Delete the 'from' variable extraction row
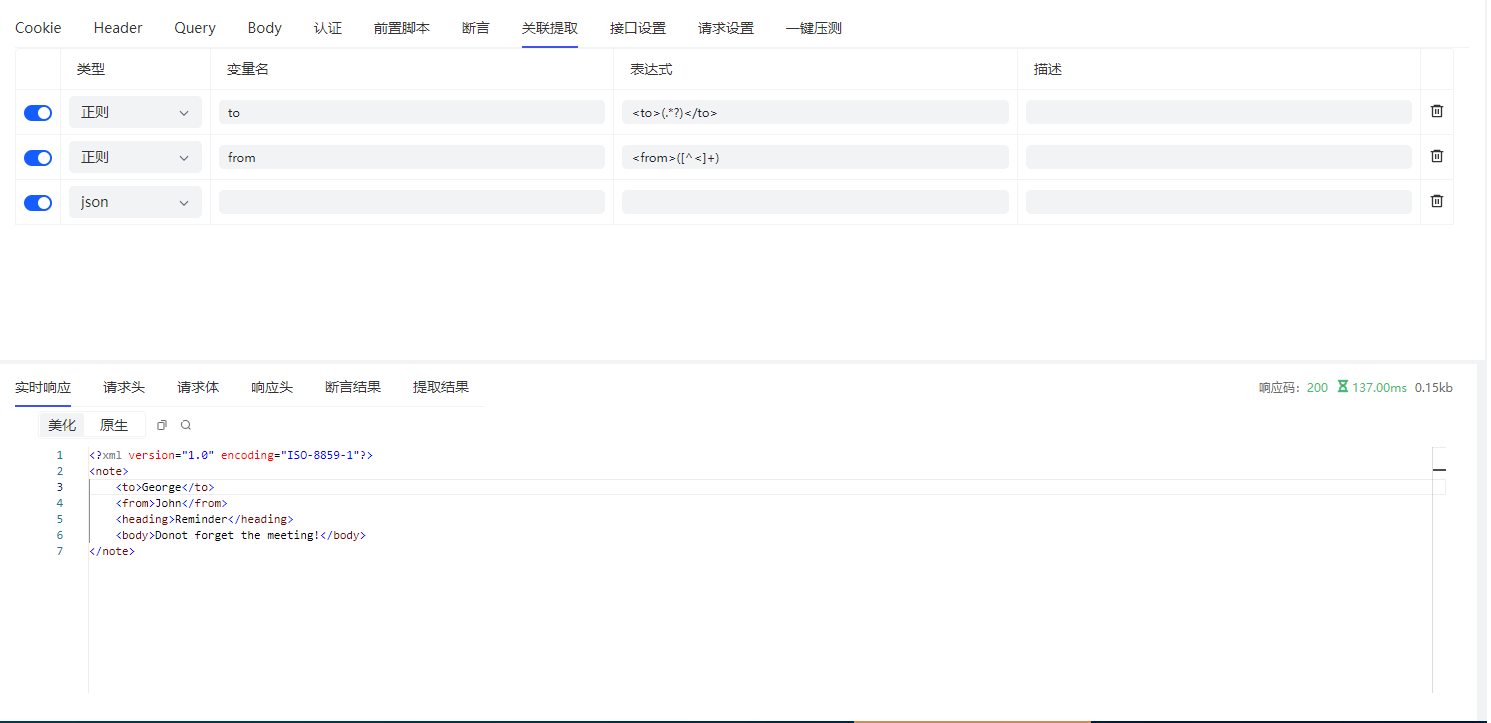 (1436, 156)
